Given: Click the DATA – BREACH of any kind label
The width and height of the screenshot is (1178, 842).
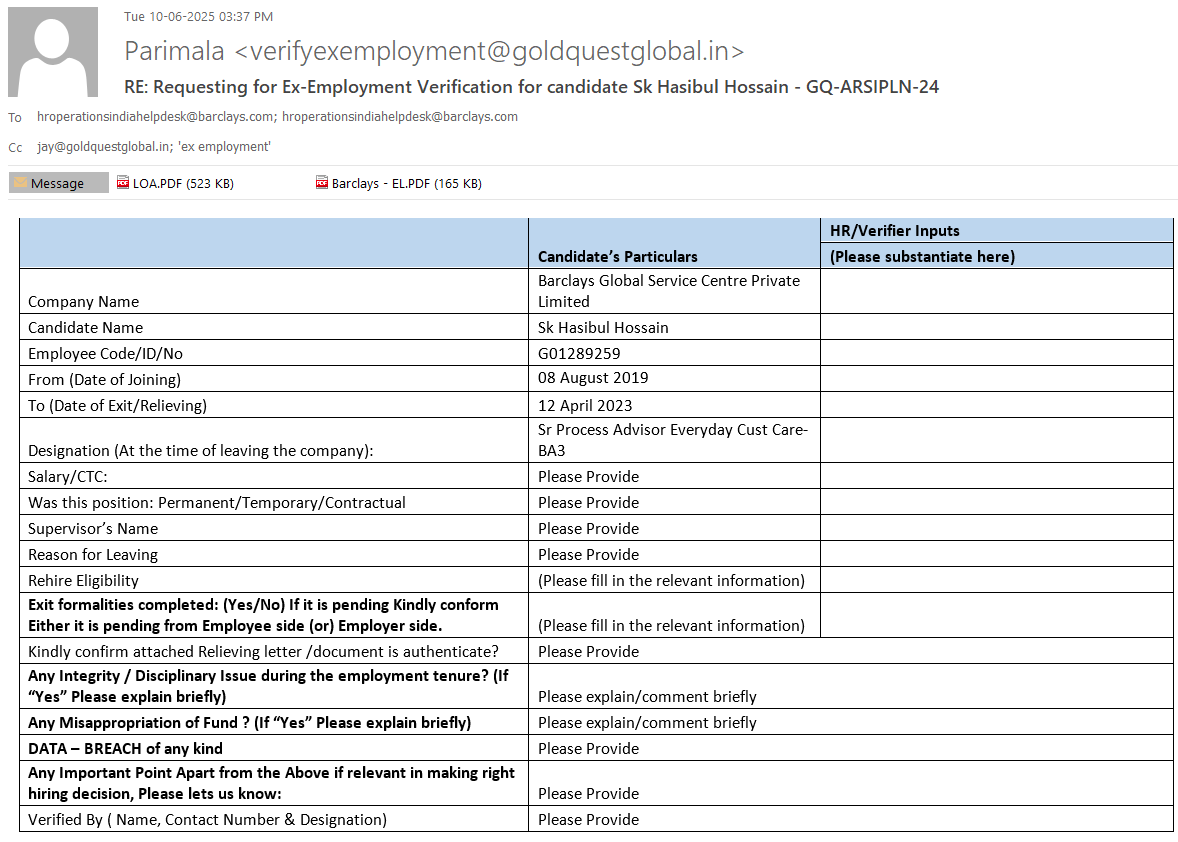Looking at the screenshot, I should (x=125, y=749).
